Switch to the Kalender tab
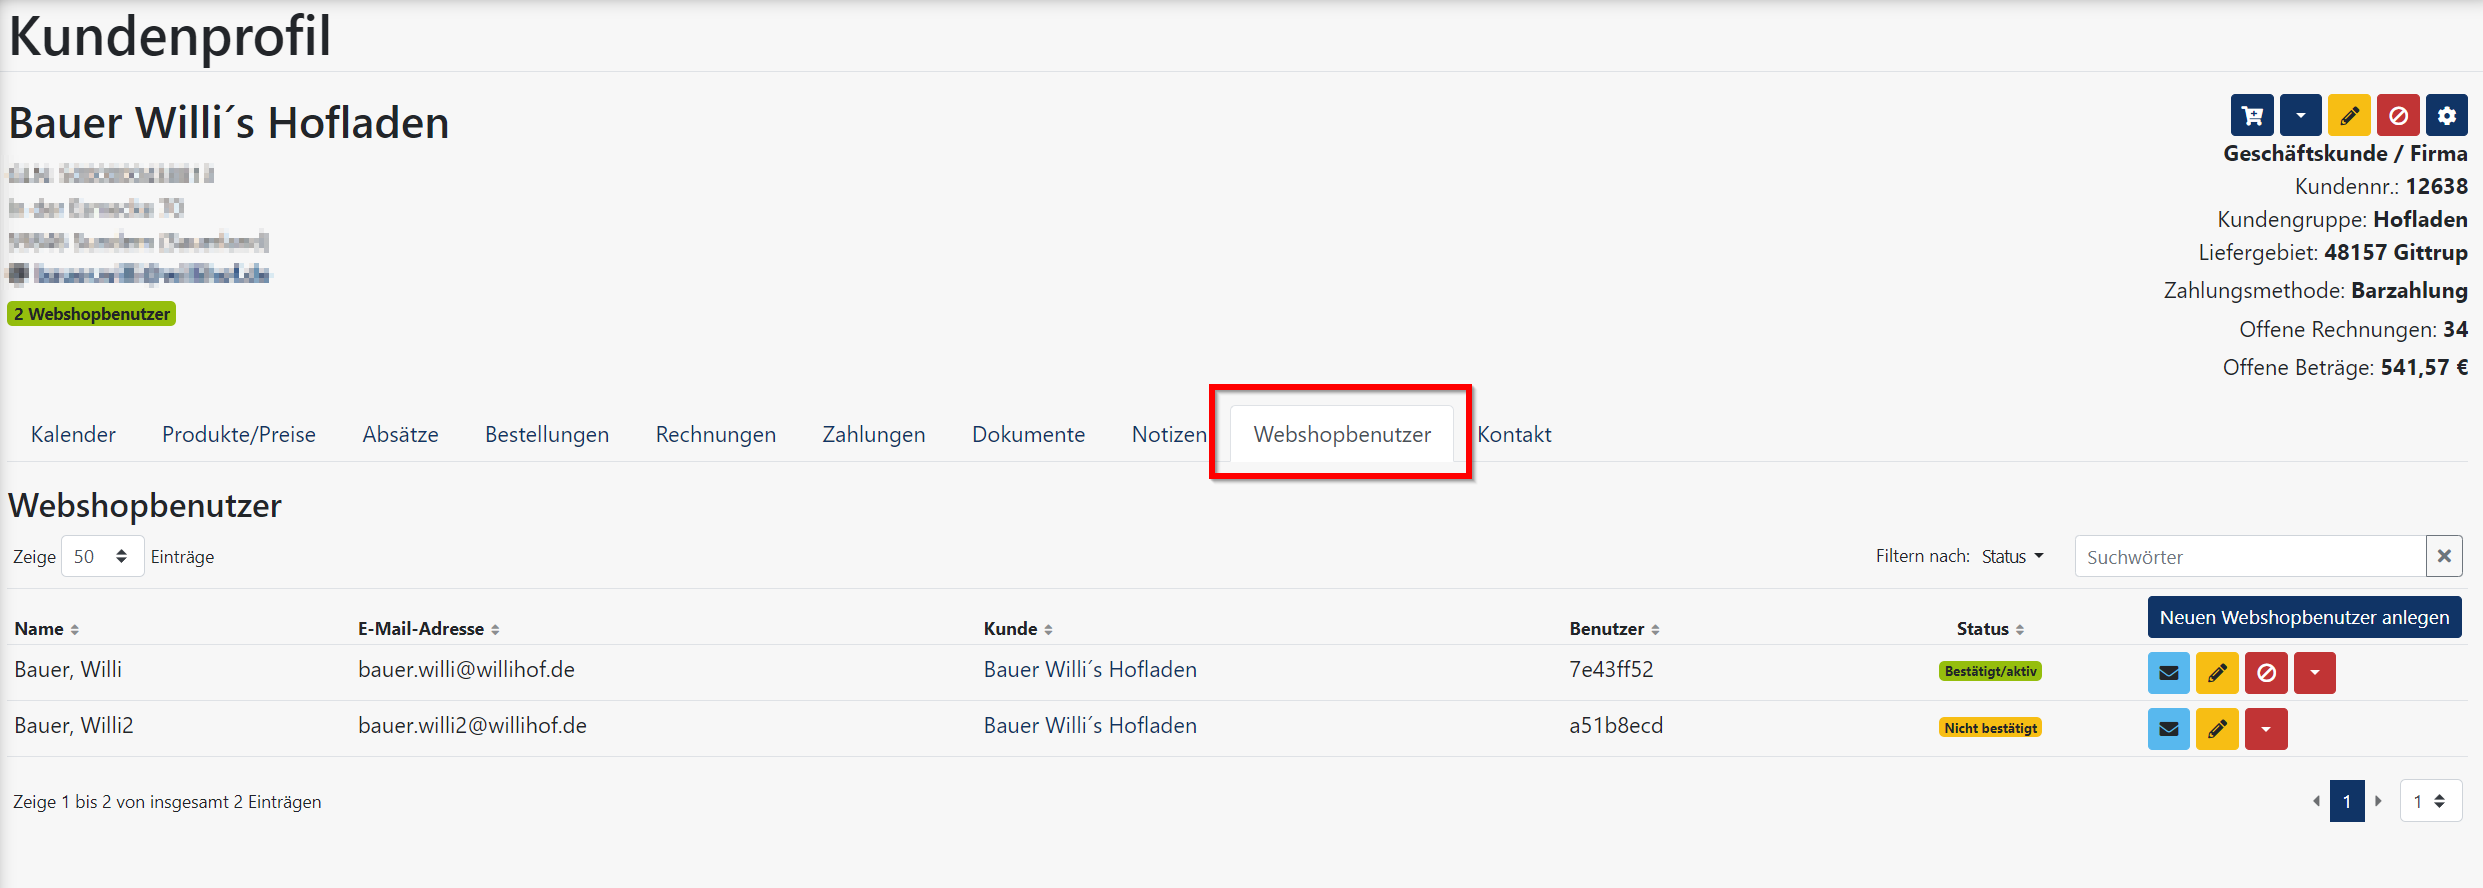The image size is (2483, 888). click(x=73, y=434)
